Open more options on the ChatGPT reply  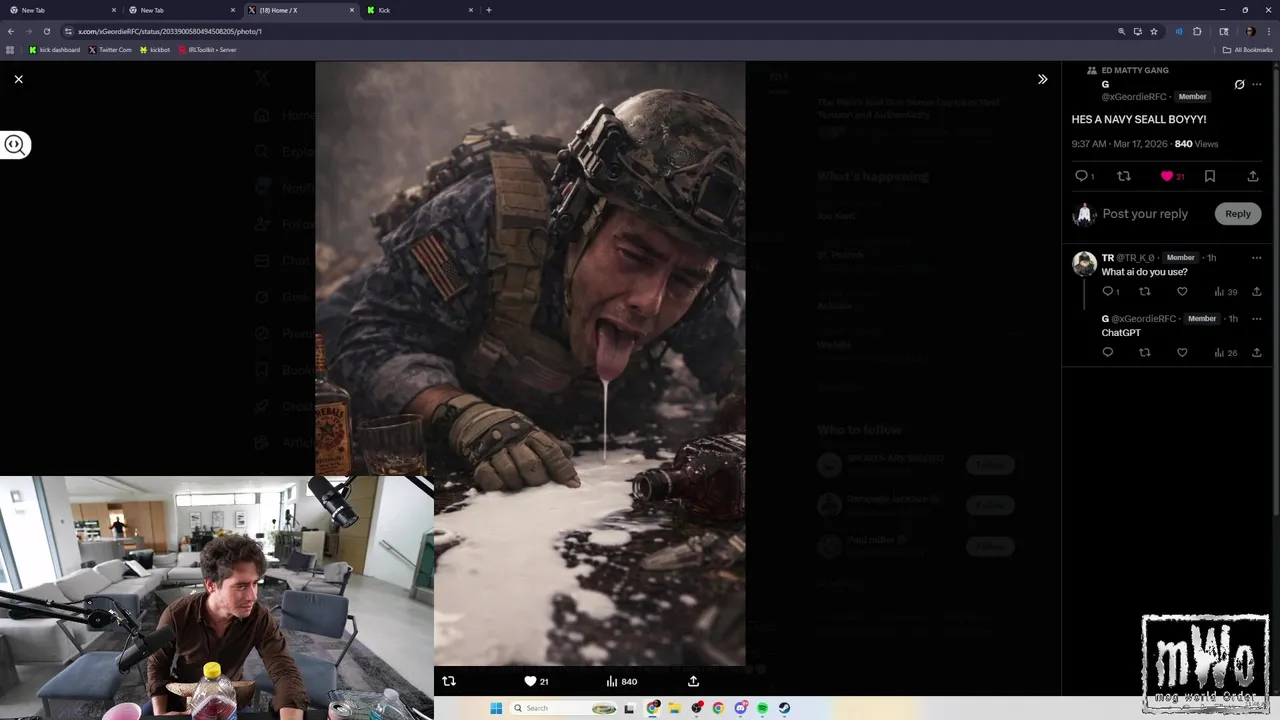(1257, 319)
